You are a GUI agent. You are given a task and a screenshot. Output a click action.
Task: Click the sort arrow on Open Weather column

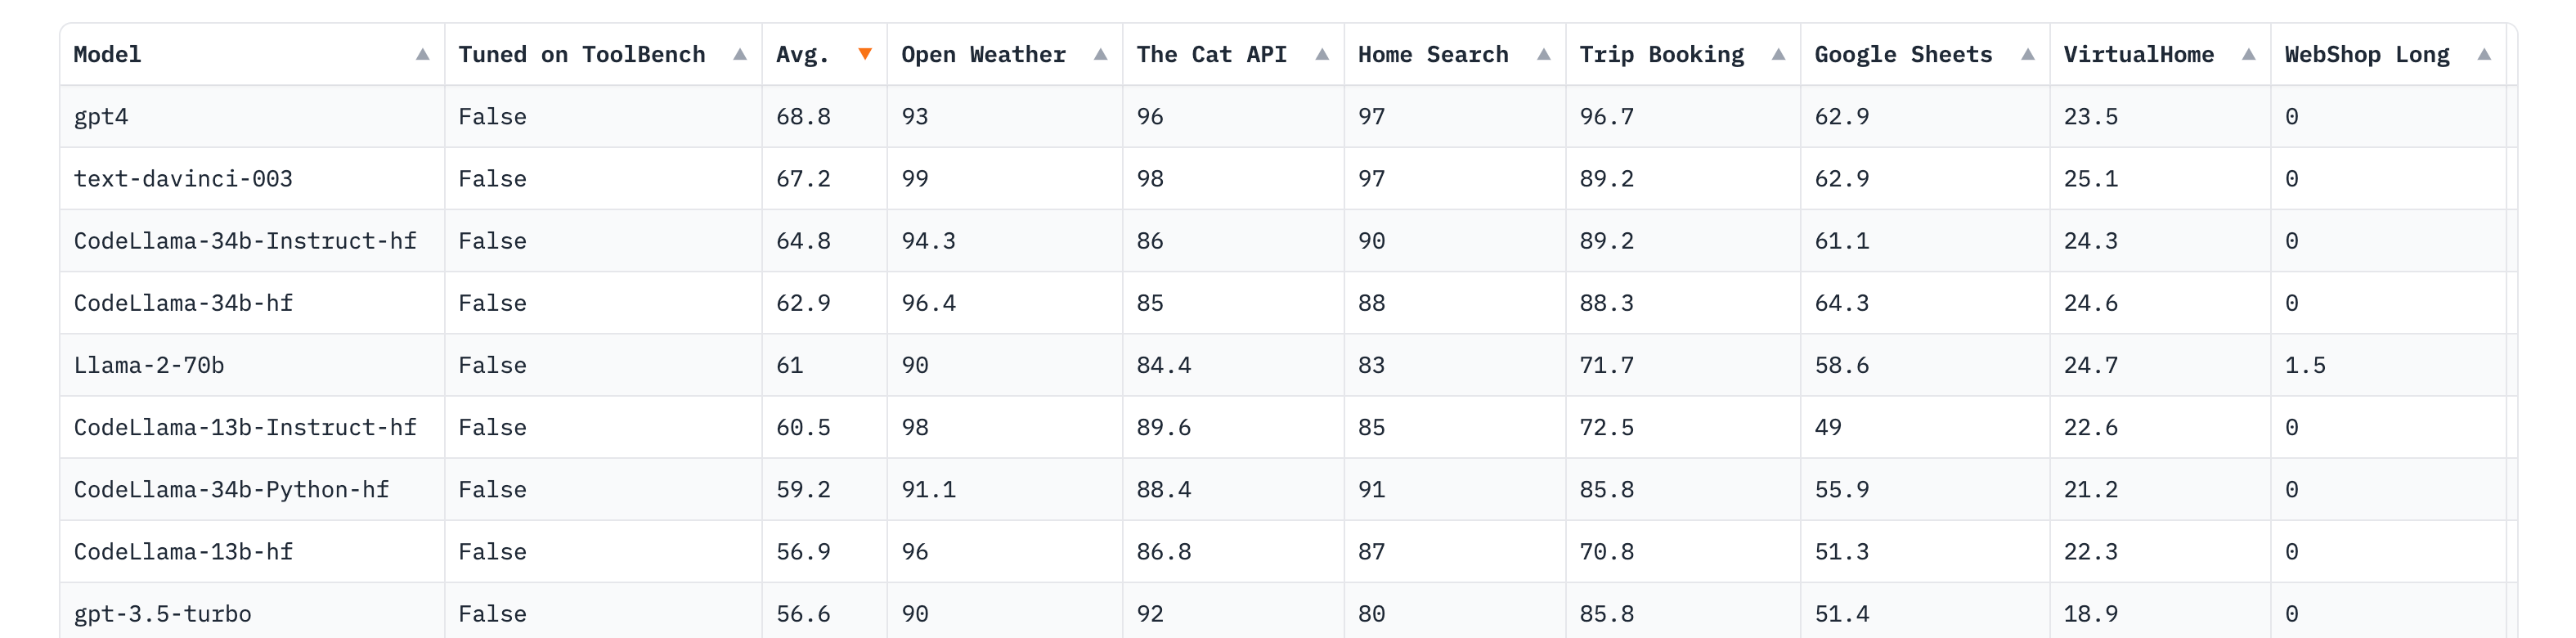tap(1099, 55)
